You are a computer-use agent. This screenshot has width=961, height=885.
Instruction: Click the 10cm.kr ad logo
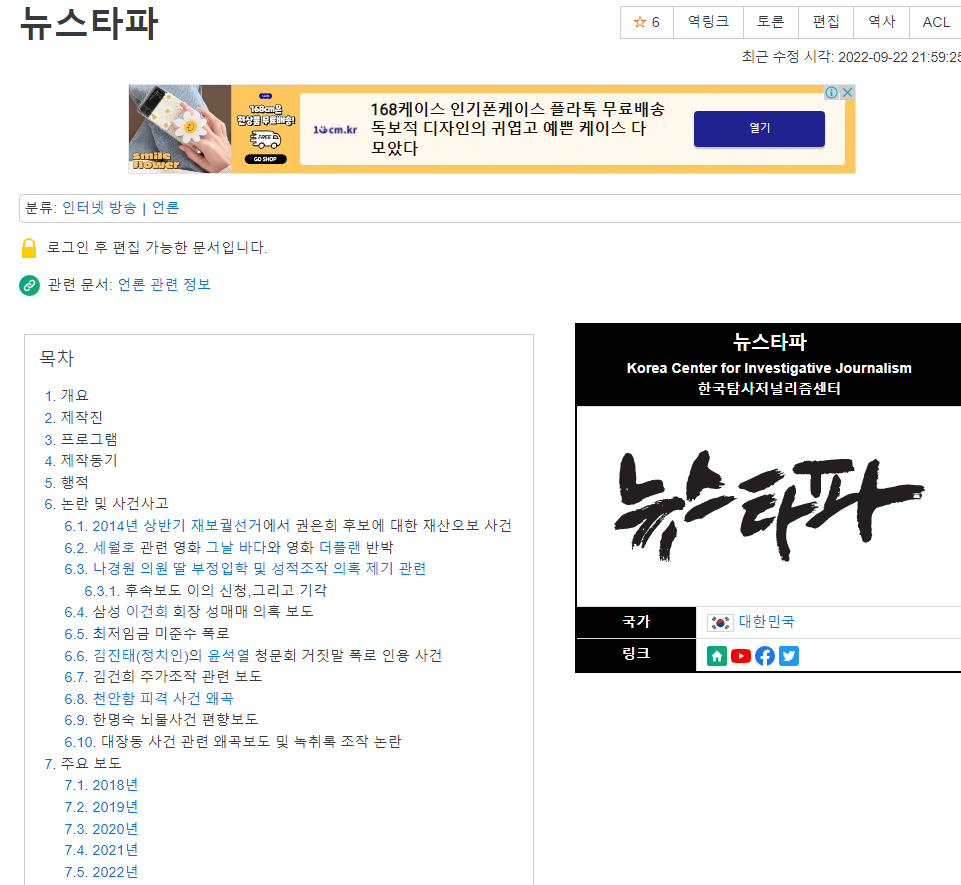(335, 130)
